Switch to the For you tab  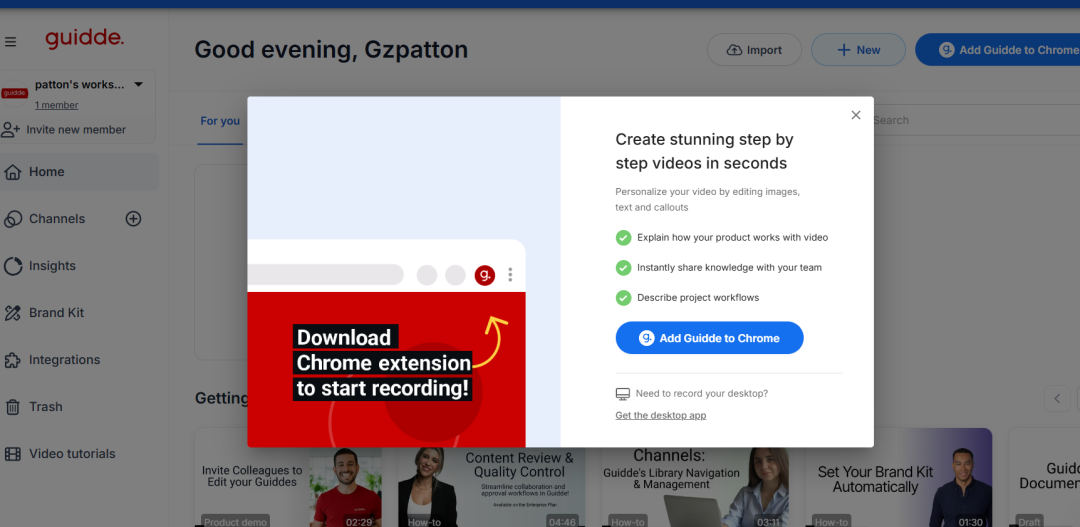tap(220, 121)
